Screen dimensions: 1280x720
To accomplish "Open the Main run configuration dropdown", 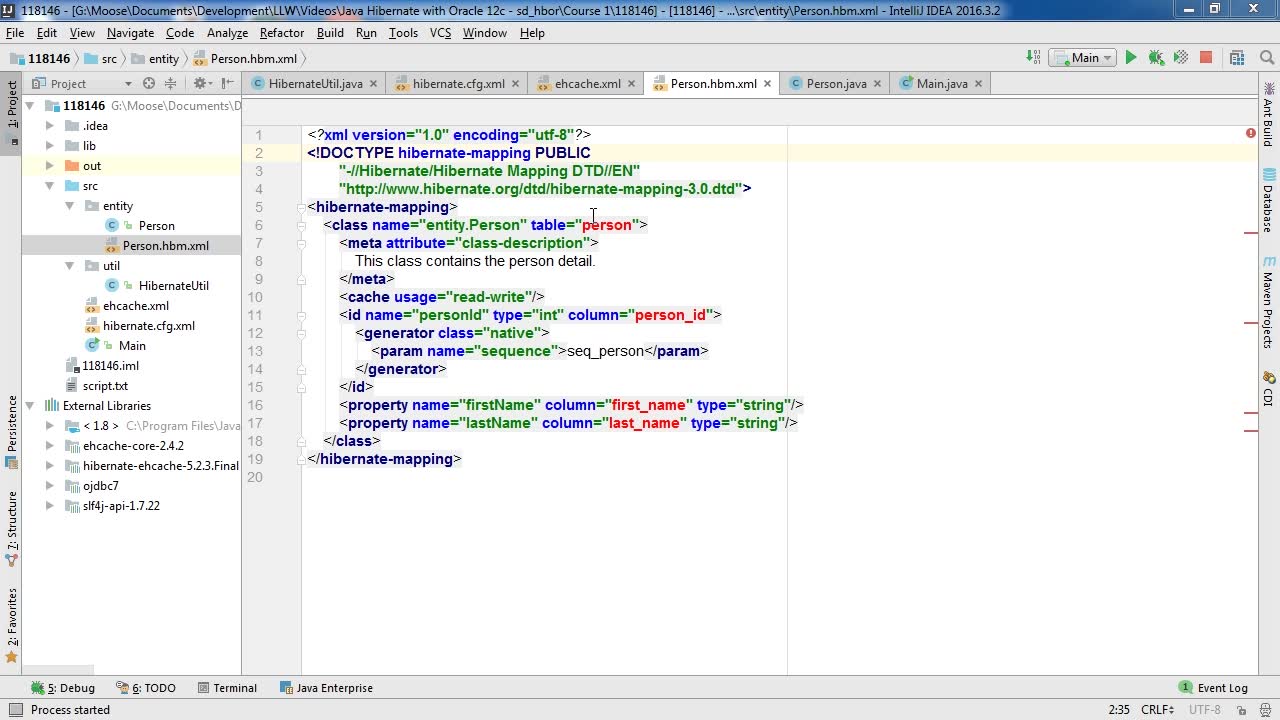I will (1085, 58).
